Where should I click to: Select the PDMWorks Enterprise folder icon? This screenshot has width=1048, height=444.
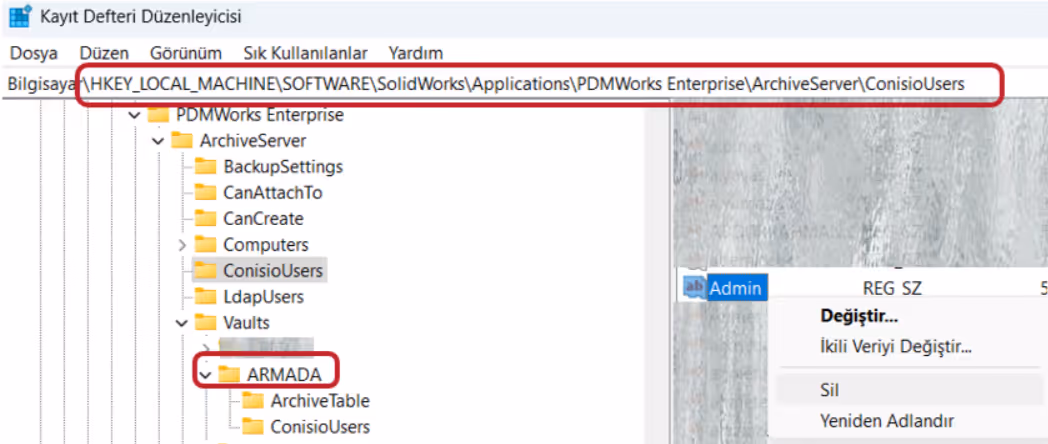[x=158, y=115]
